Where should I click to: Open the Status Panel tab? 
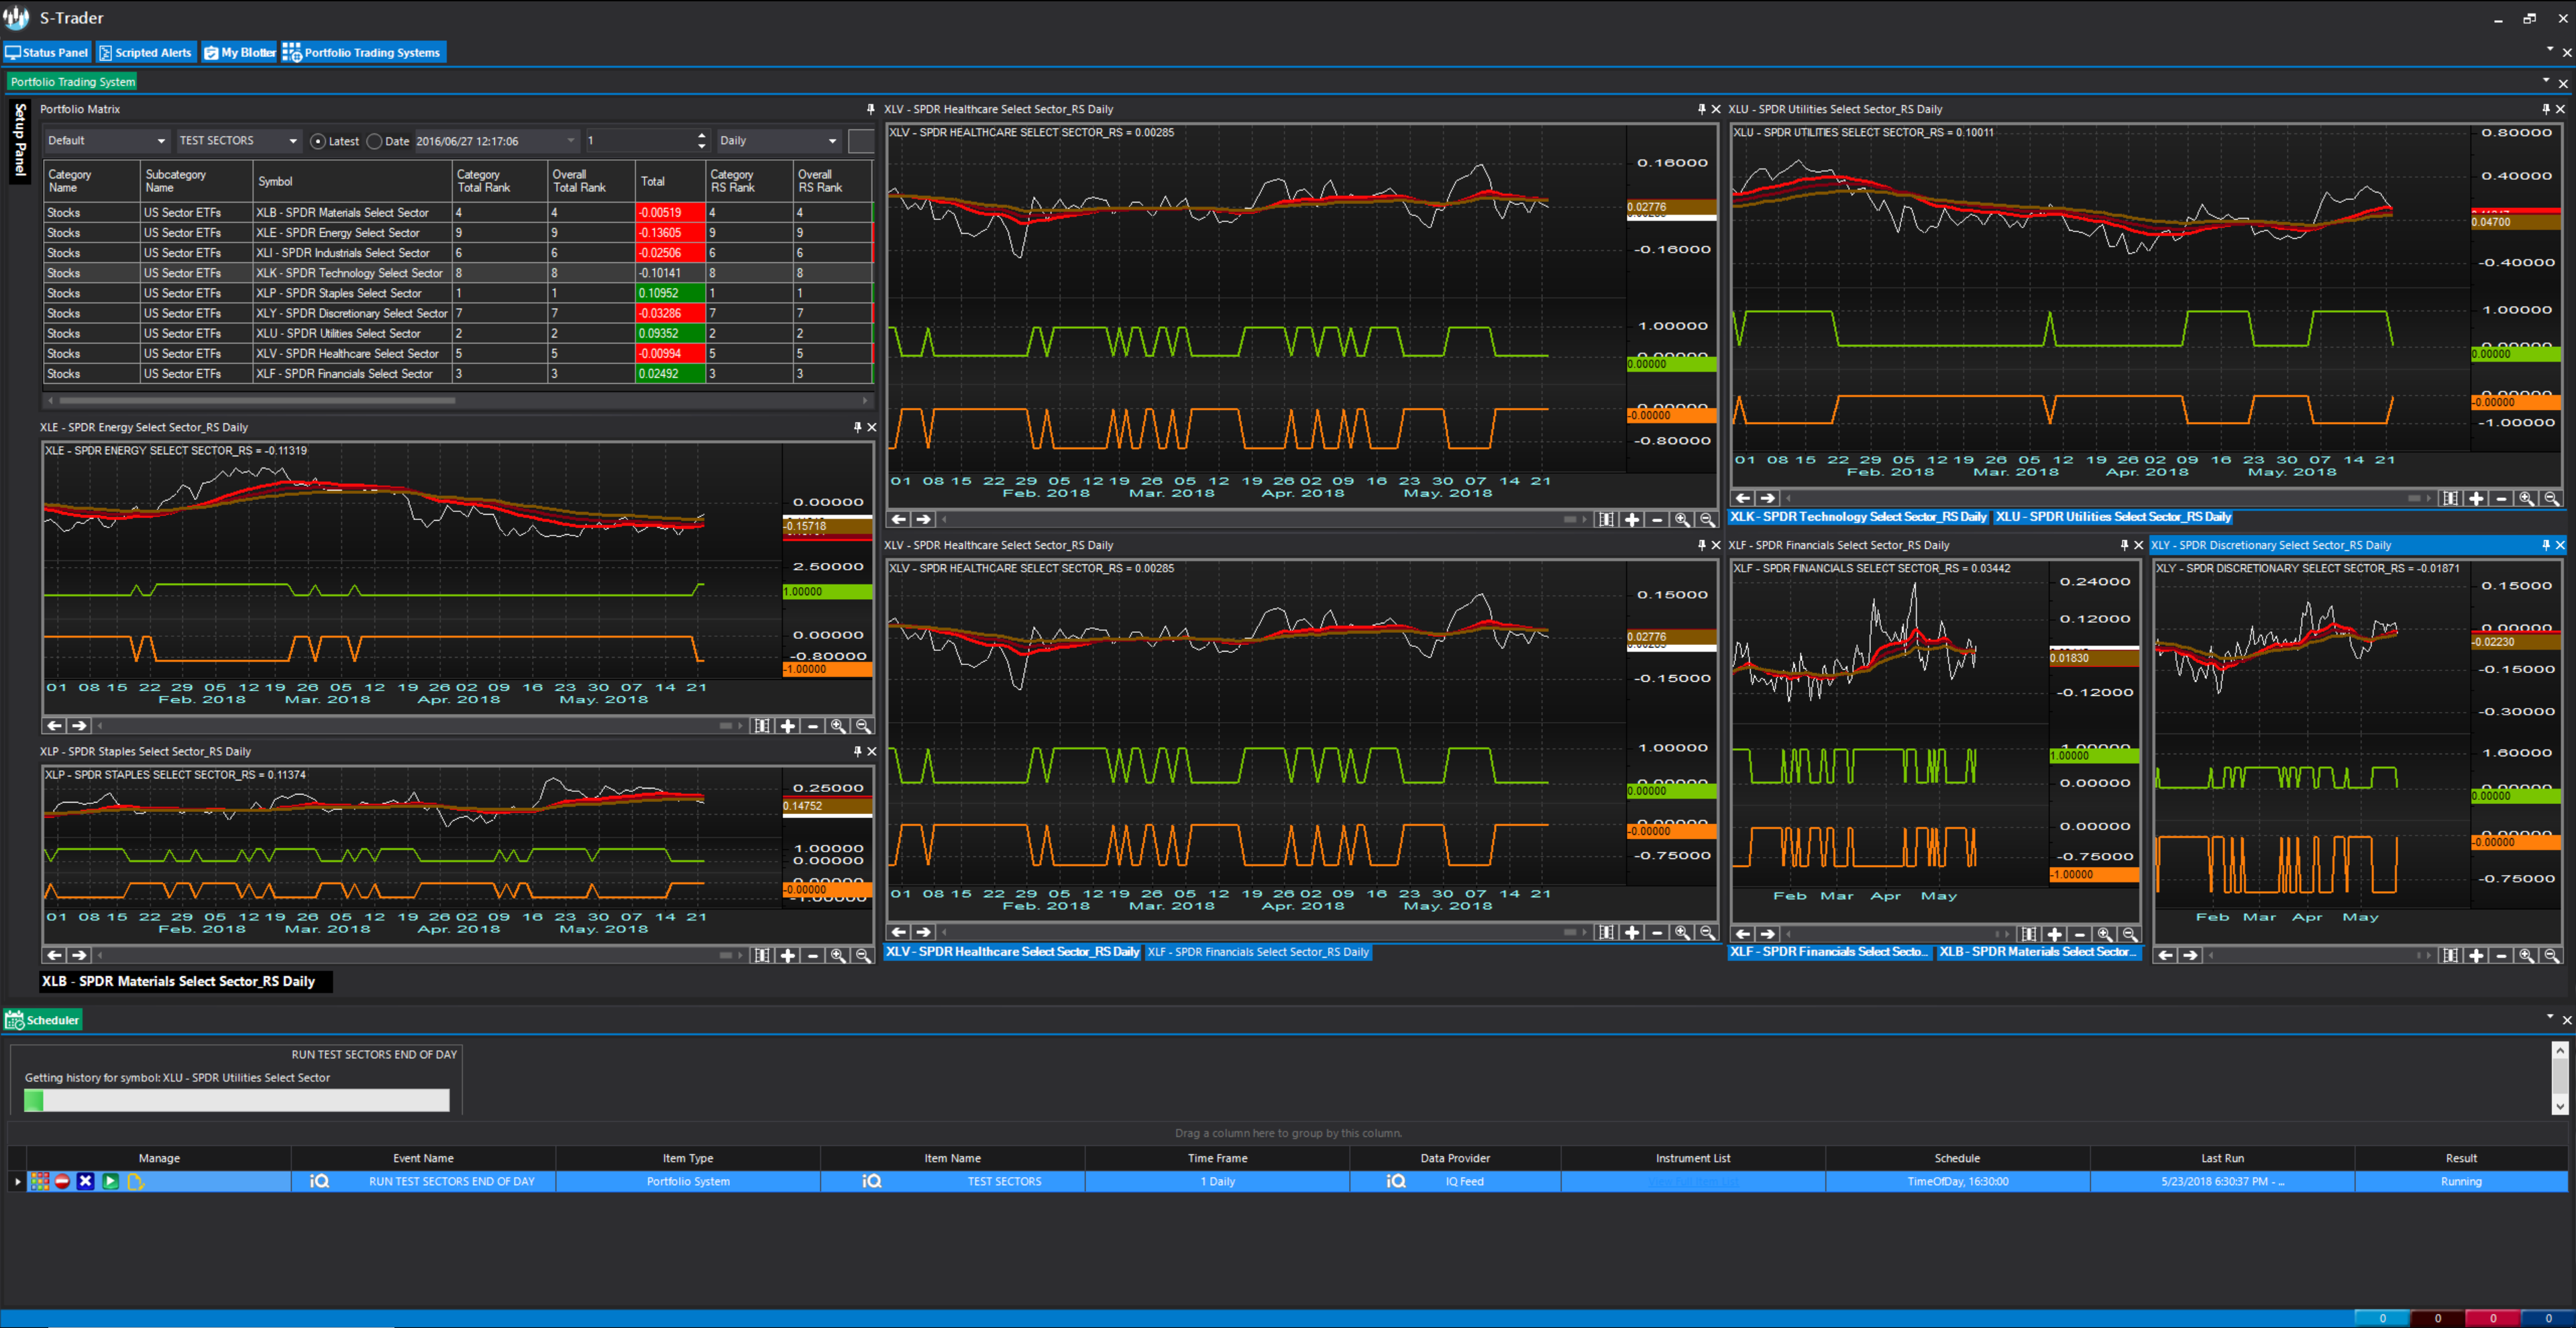pyautogui.click(x=47, y=53)
